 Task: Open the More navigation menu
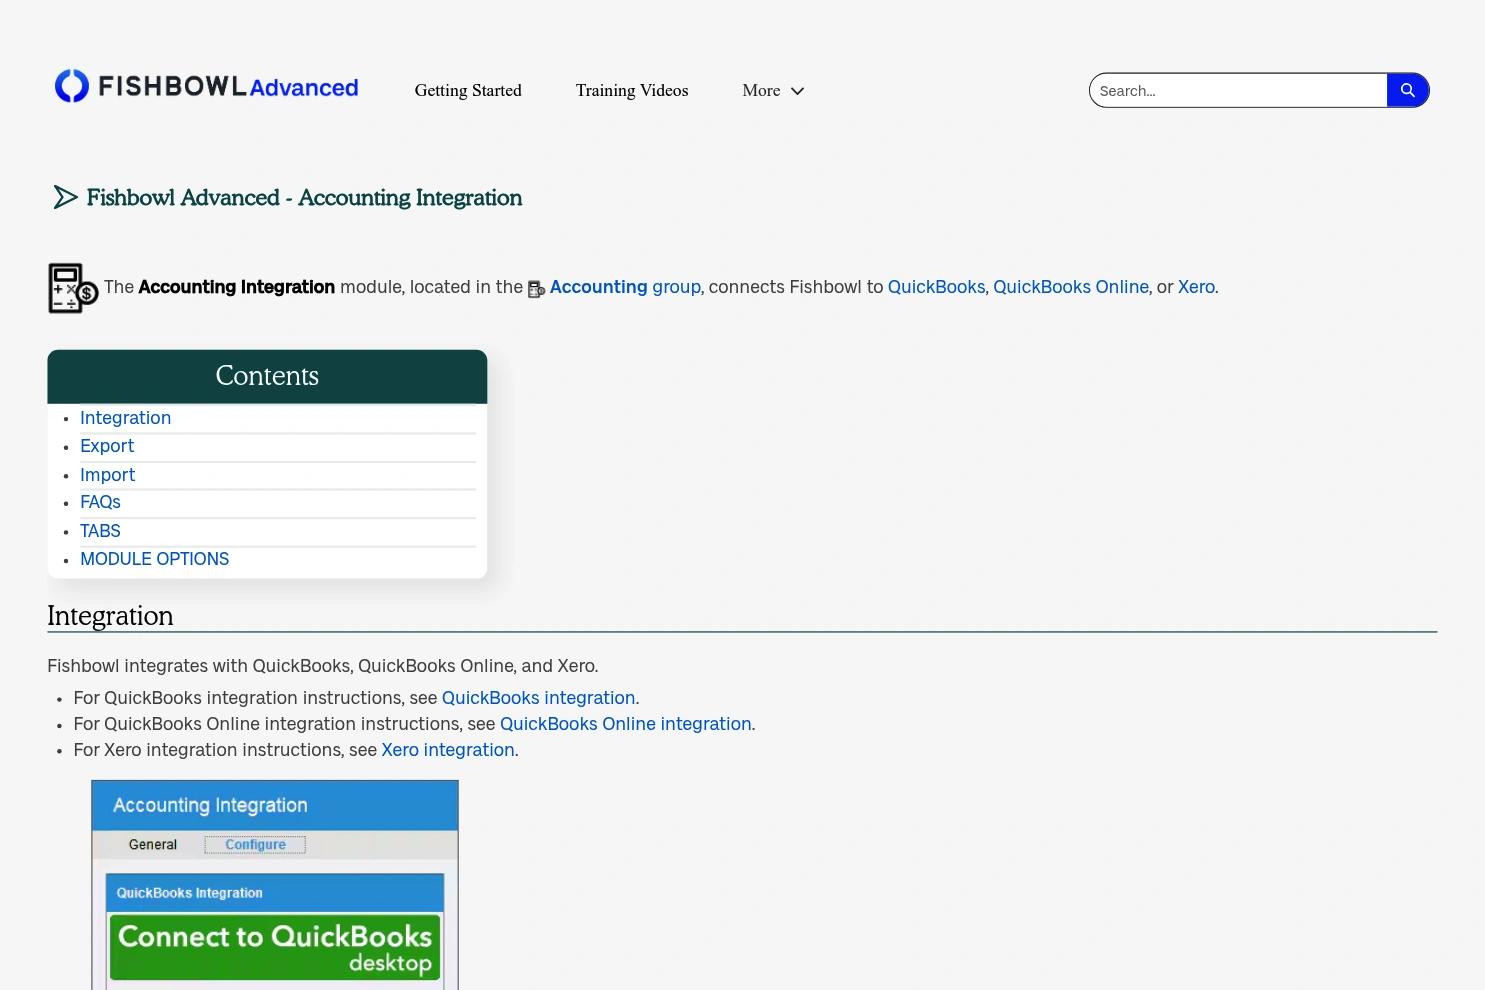773,90
